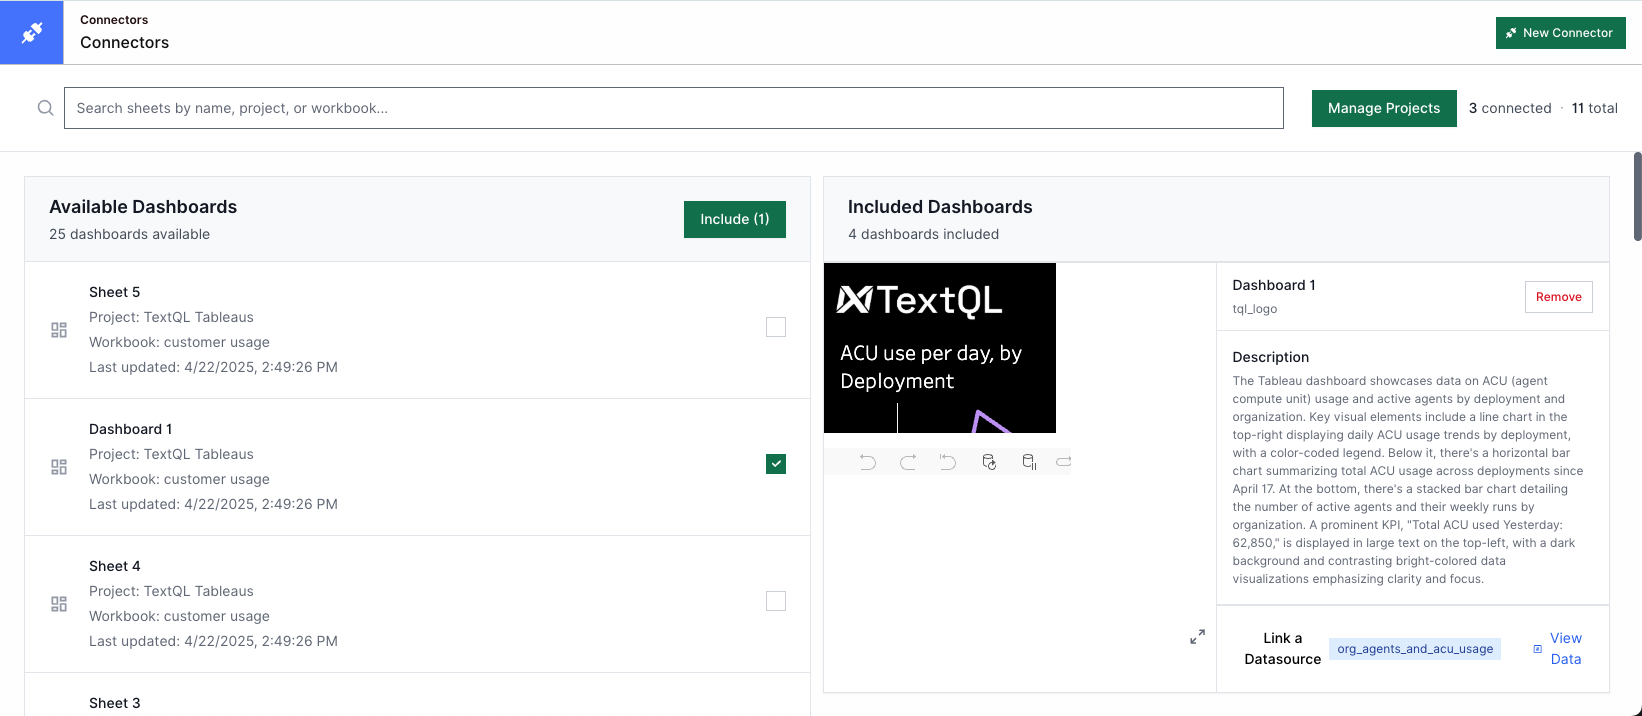Open the View Data link
1642x716 pixels.
pos(1566,649)
